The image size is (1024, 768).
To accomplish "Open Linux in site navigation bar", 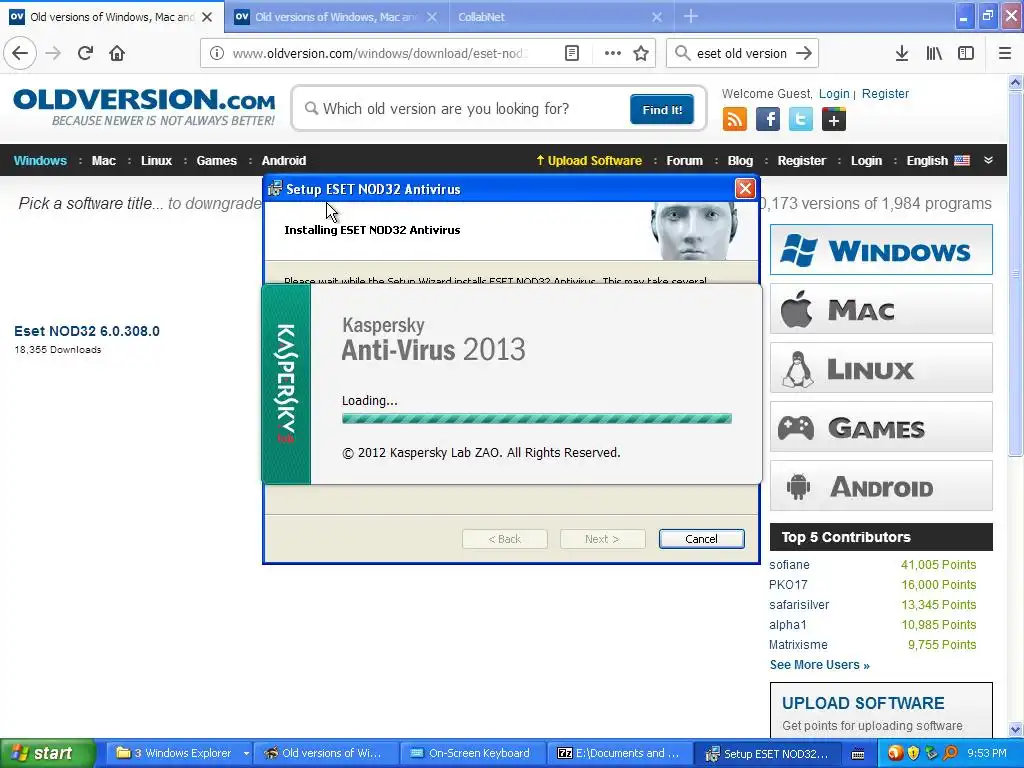I will [x=156, y=160].
